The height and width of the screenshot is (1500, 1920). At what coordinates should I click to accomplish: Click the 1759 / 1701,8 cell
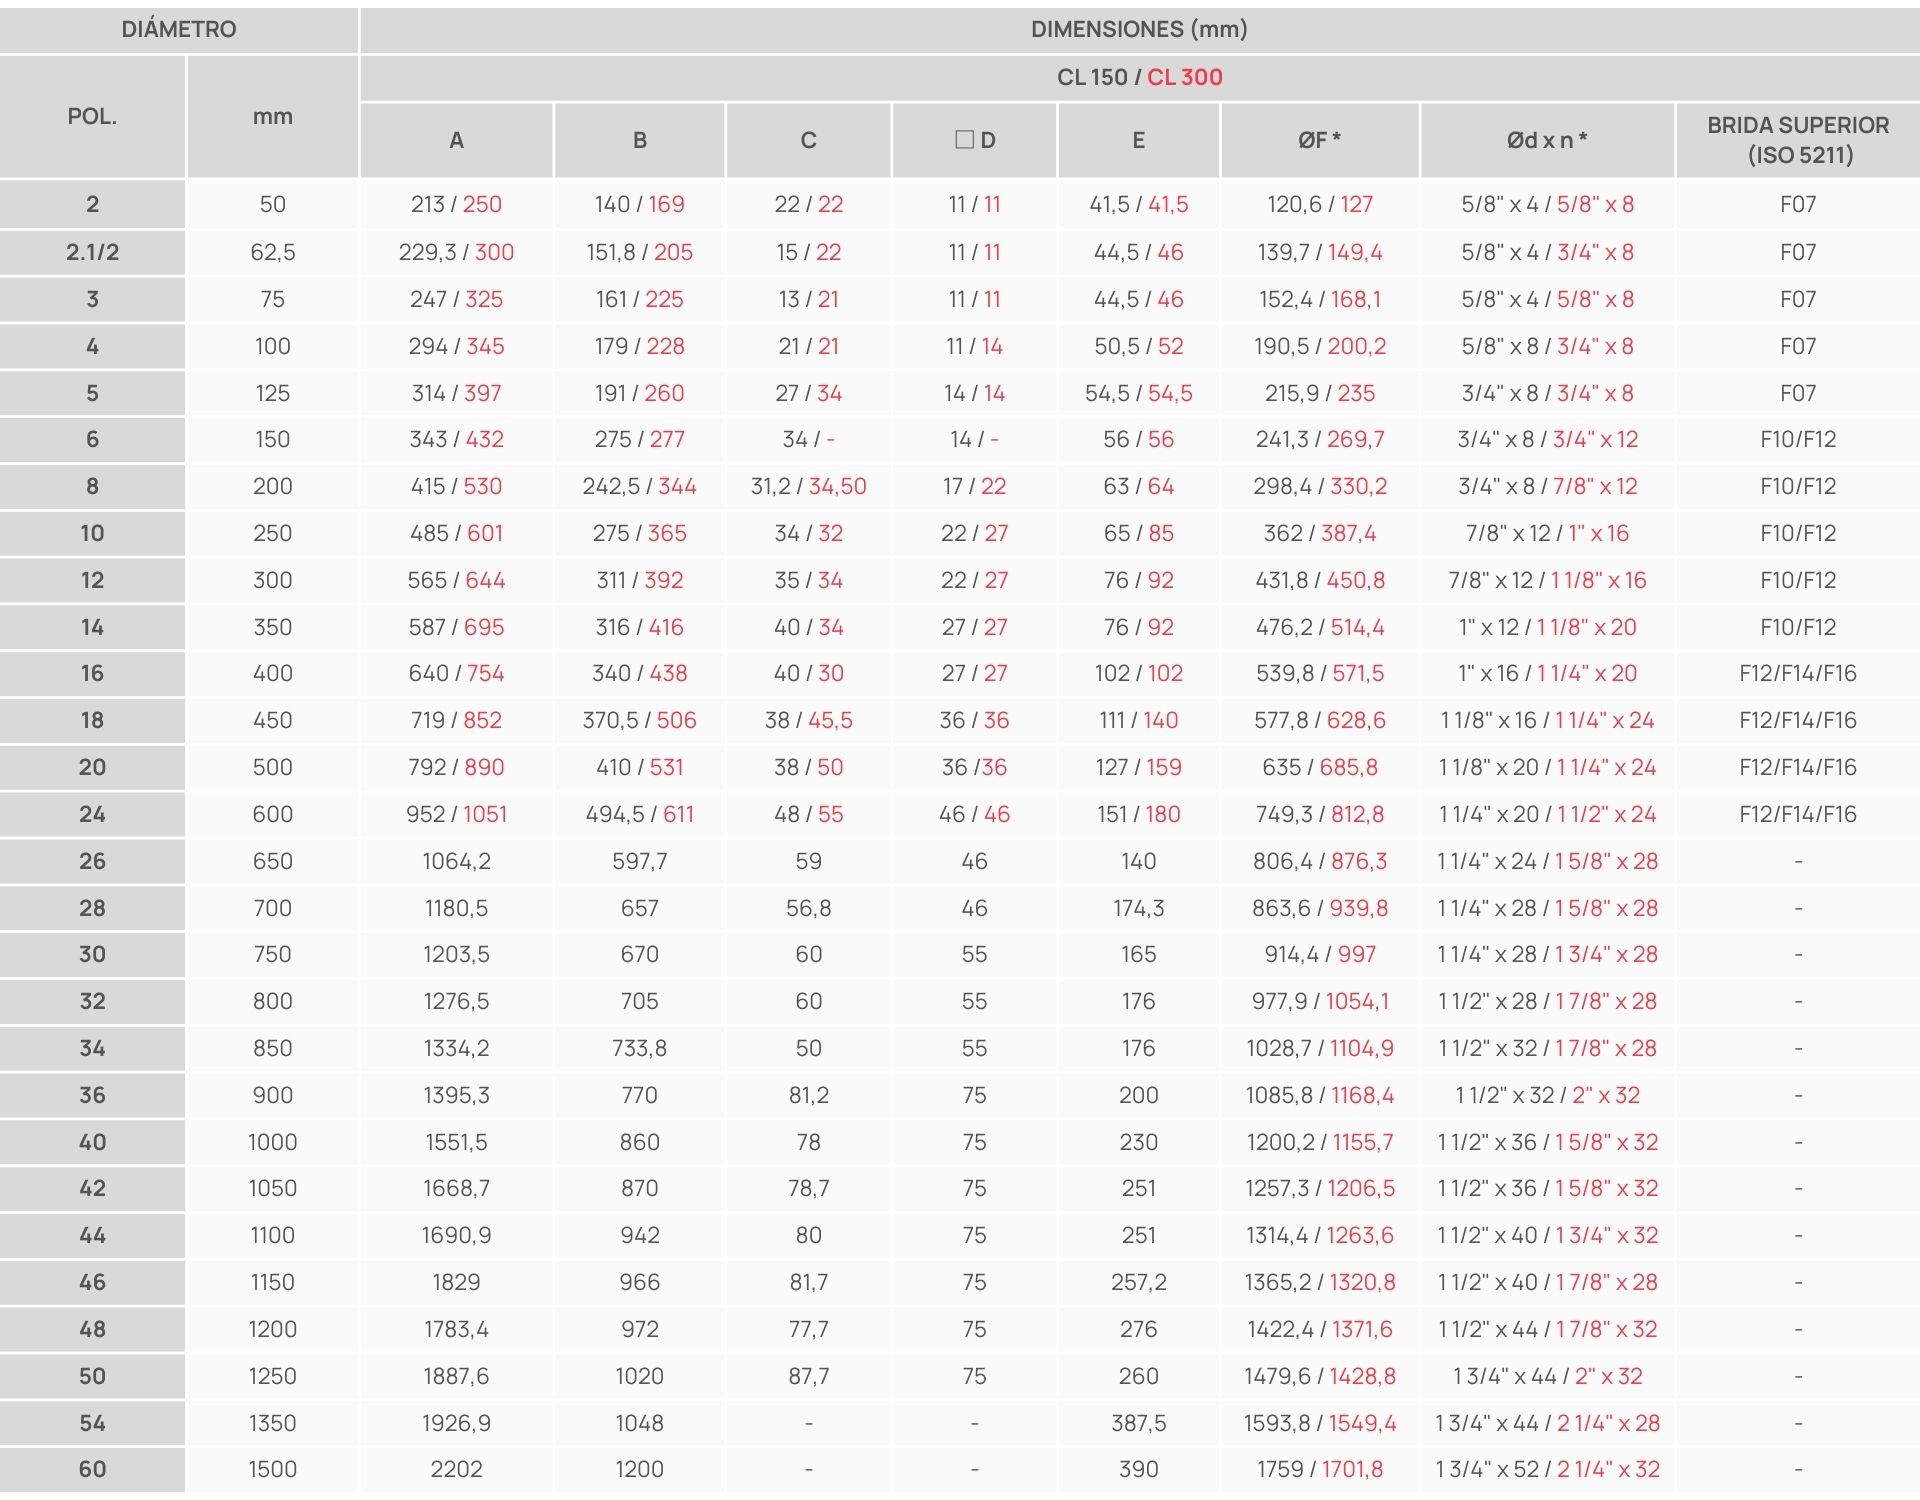[1319, 1469]
